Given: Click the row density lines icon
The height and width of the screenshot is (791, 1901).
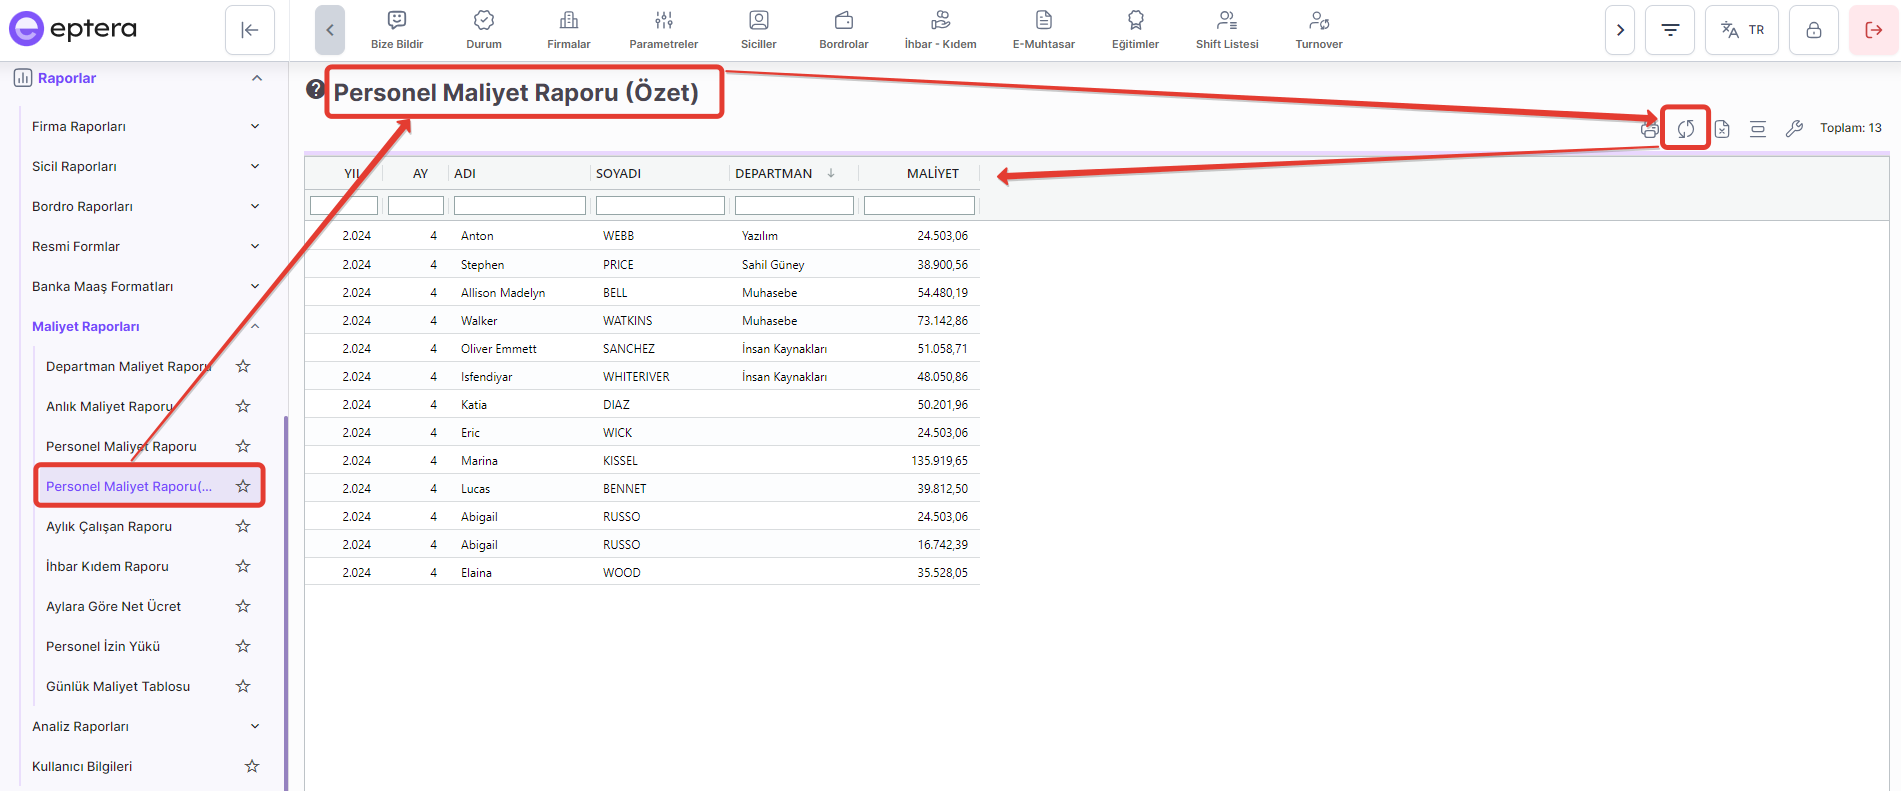Looking at the screenshot, I should (1758, 129).
